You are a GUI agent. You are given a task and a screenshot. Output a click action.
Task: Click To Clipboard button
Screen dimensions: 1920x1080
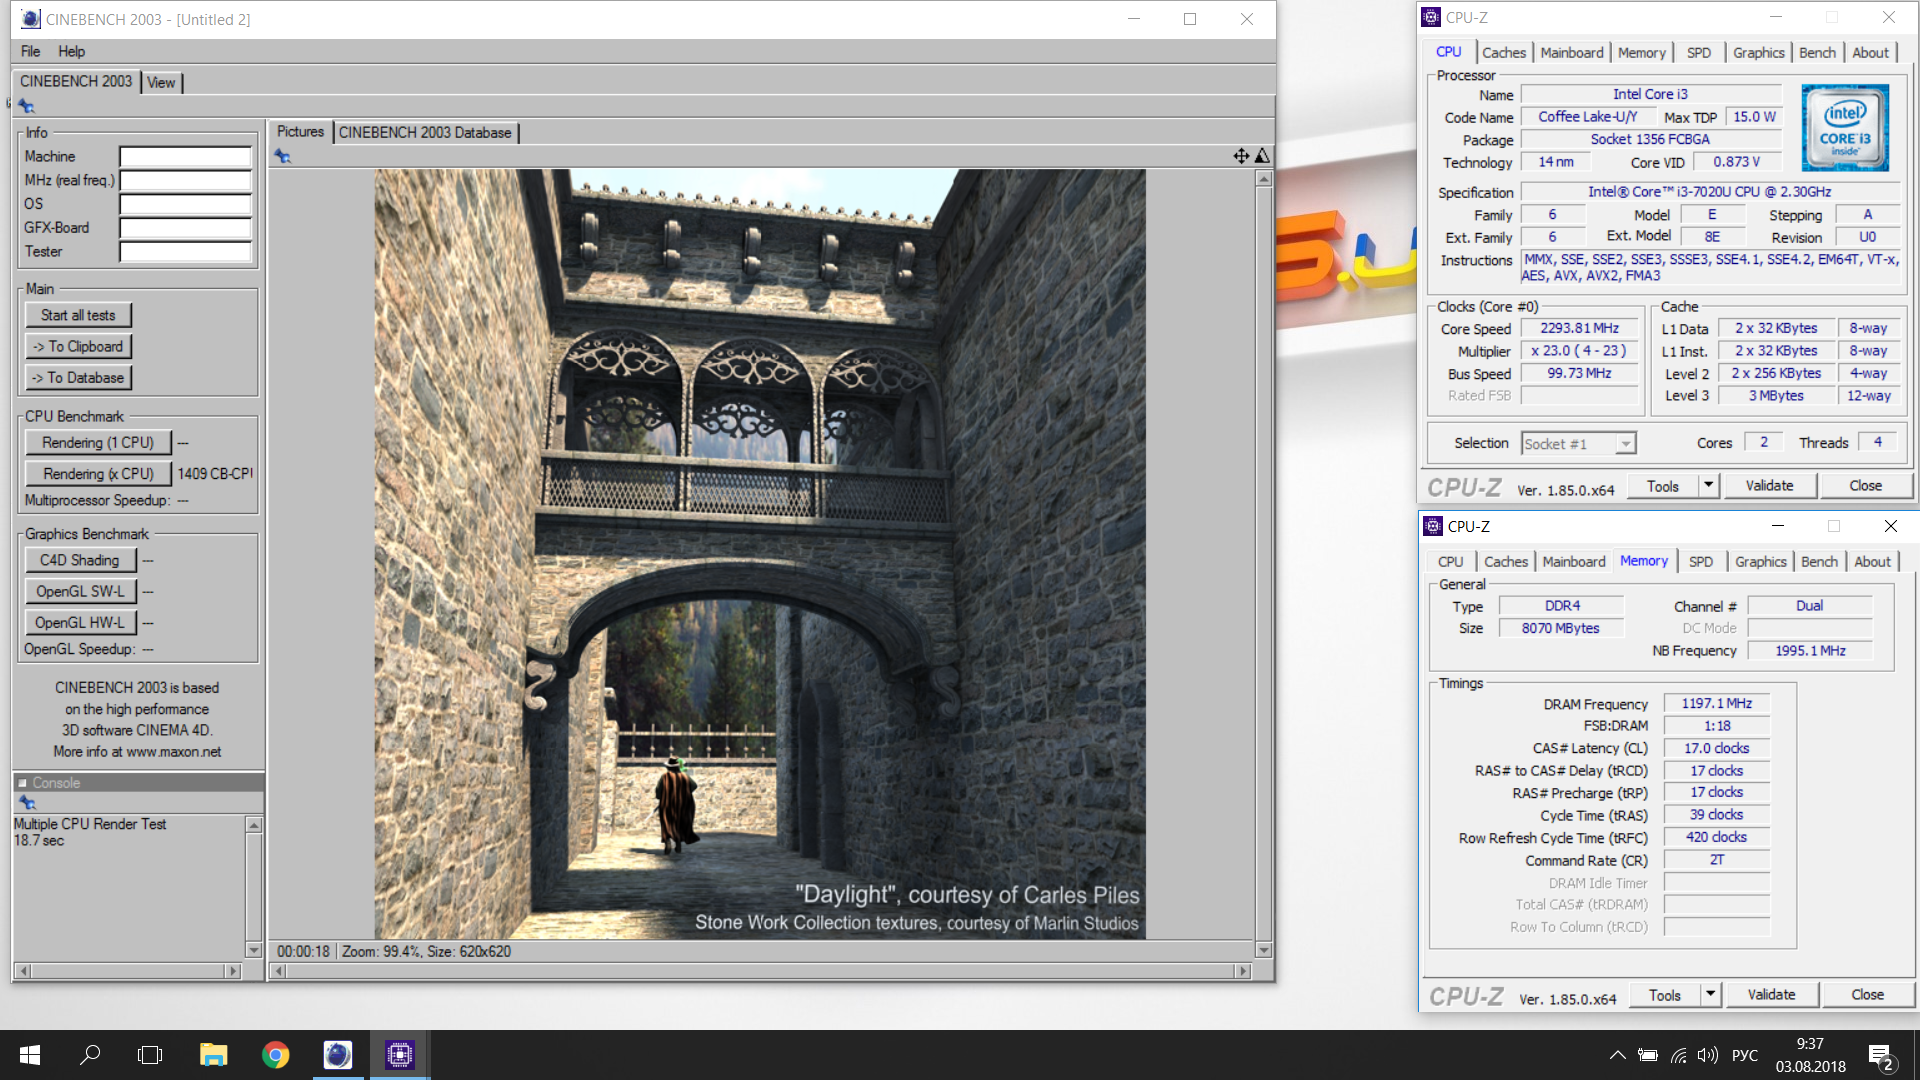[x=78, y=346]
